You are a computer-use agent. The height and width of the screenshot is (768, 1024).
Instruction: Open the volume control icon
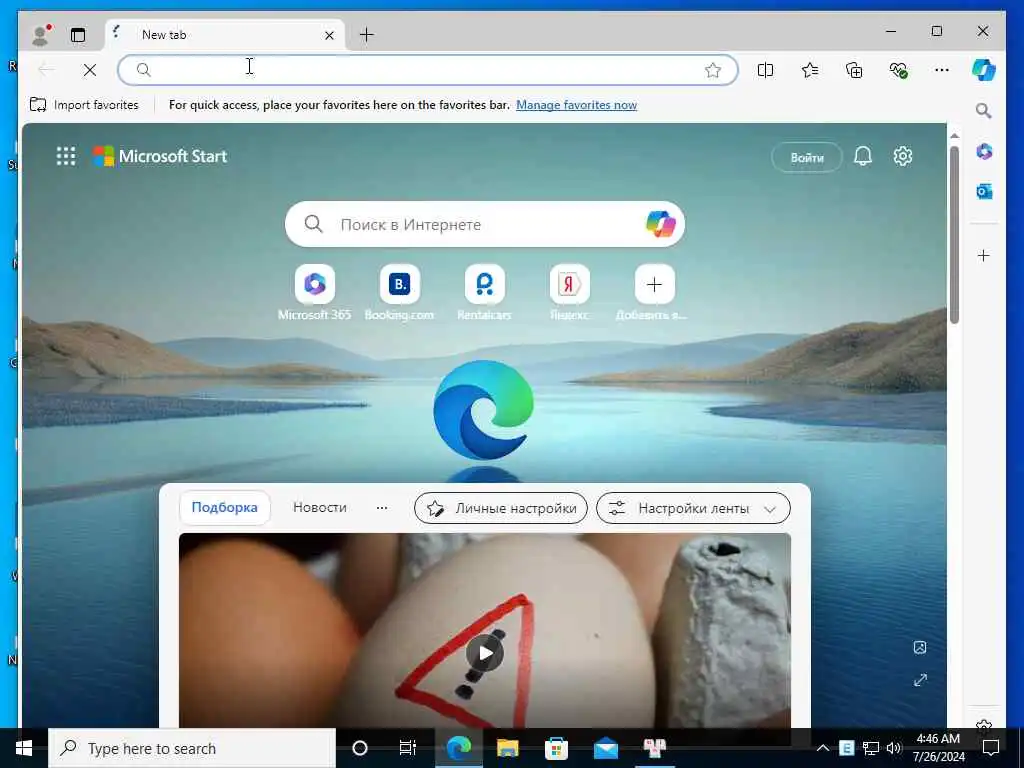(895, 748)
